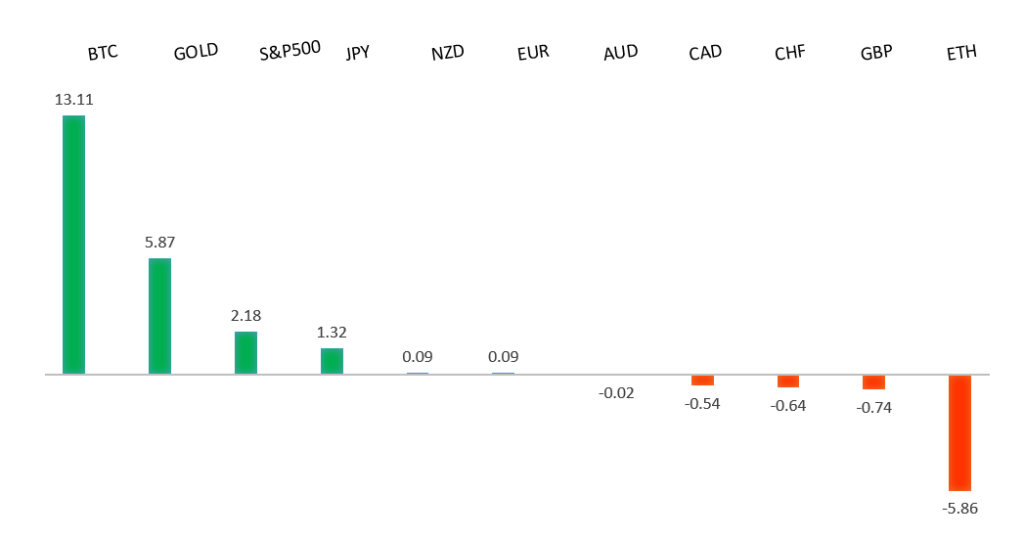The height and width of the screenshot is (539, 1024).
Task: Click the JPY green bar
Action: (x=332, y=361)
